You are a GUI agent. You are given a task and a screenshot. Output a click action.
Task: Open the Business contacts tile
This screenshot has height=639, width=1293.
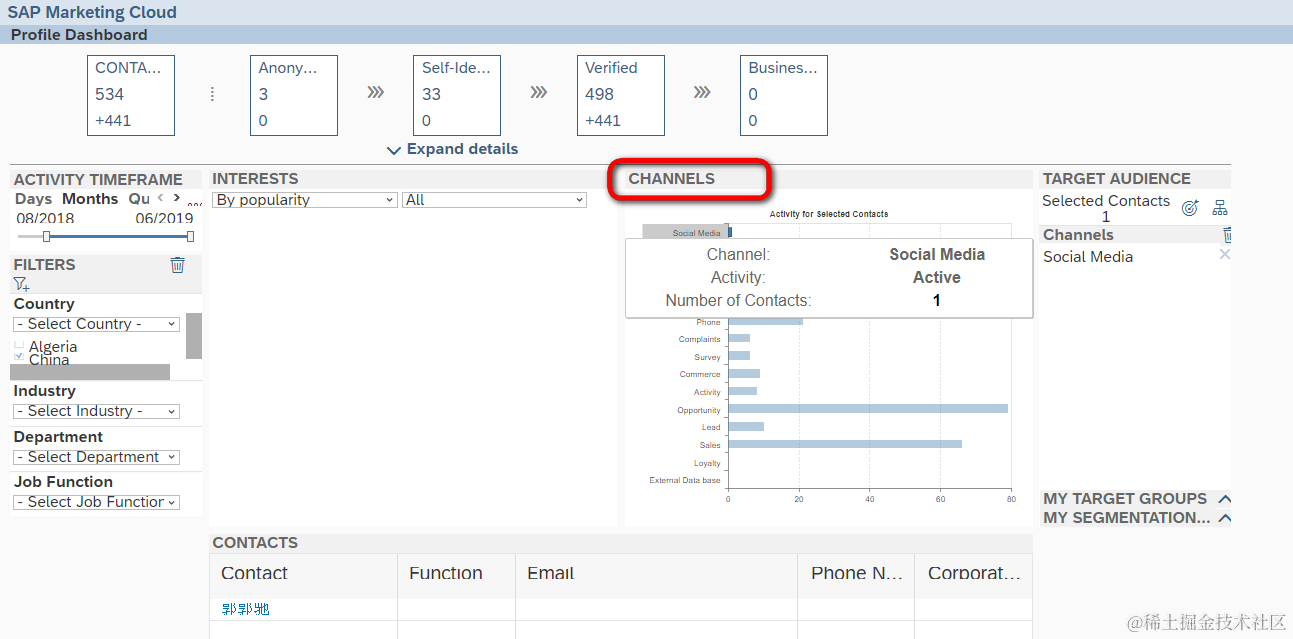[784, 95]
